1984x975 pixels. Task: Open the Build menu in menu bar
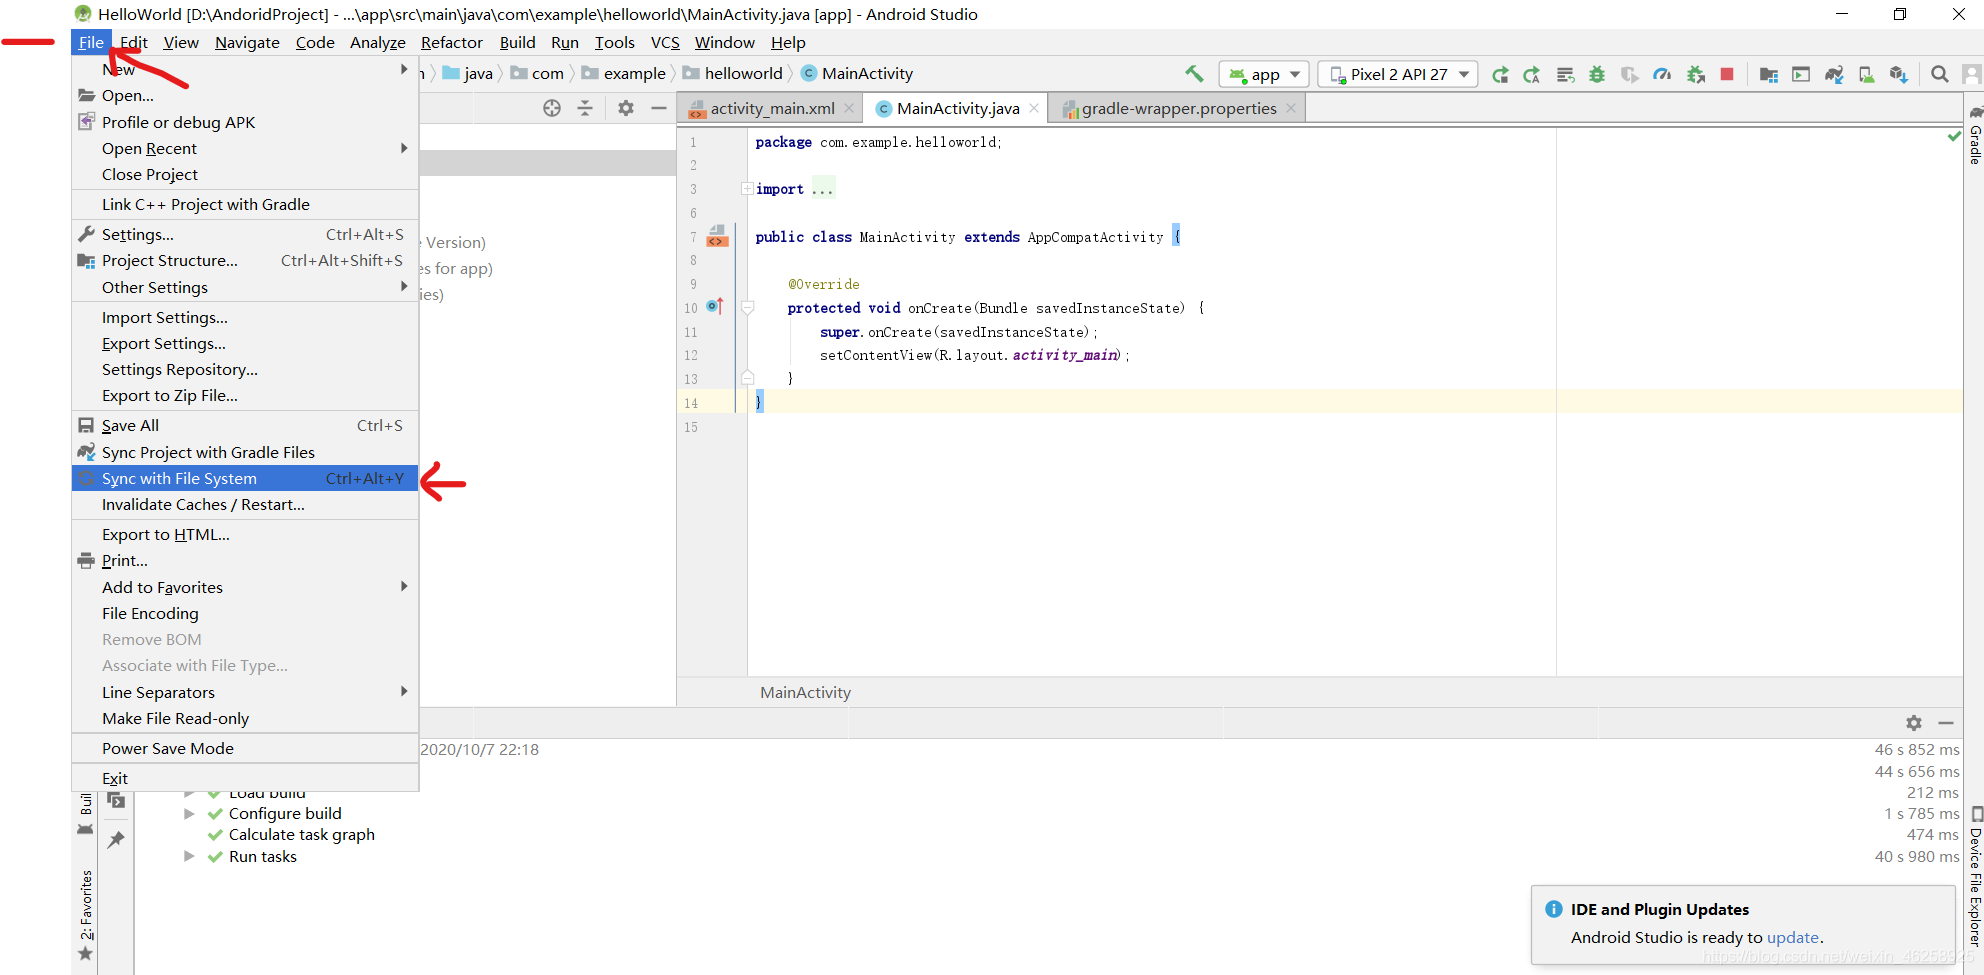[x=517, y=43]
